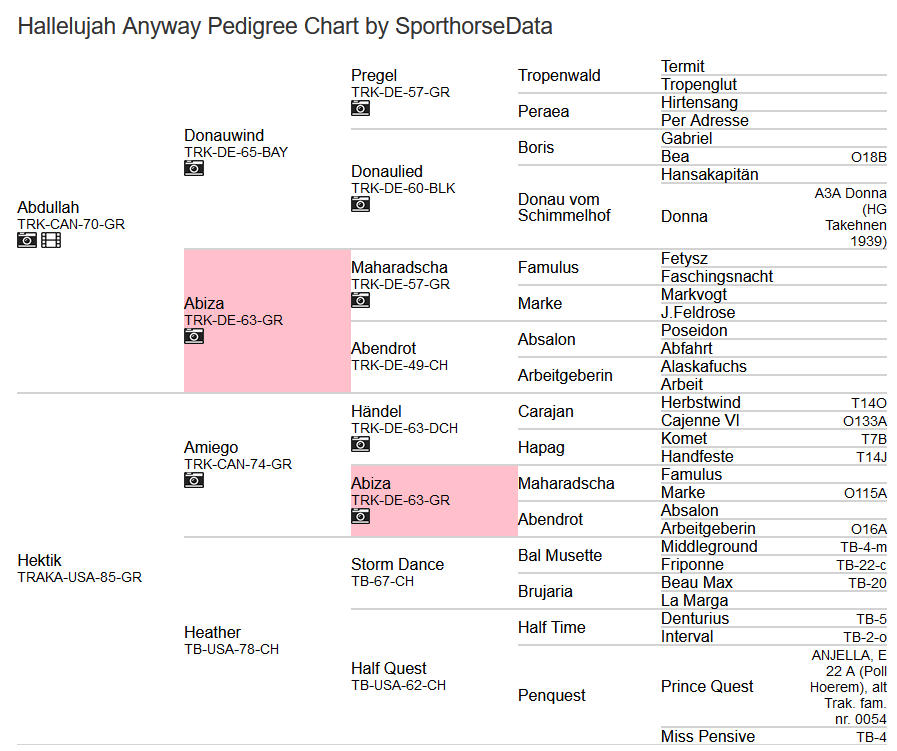Open Maharadscha TRK-DE-57-GR camera icon
Screen dimensions: 897x751
coord(361,300)
